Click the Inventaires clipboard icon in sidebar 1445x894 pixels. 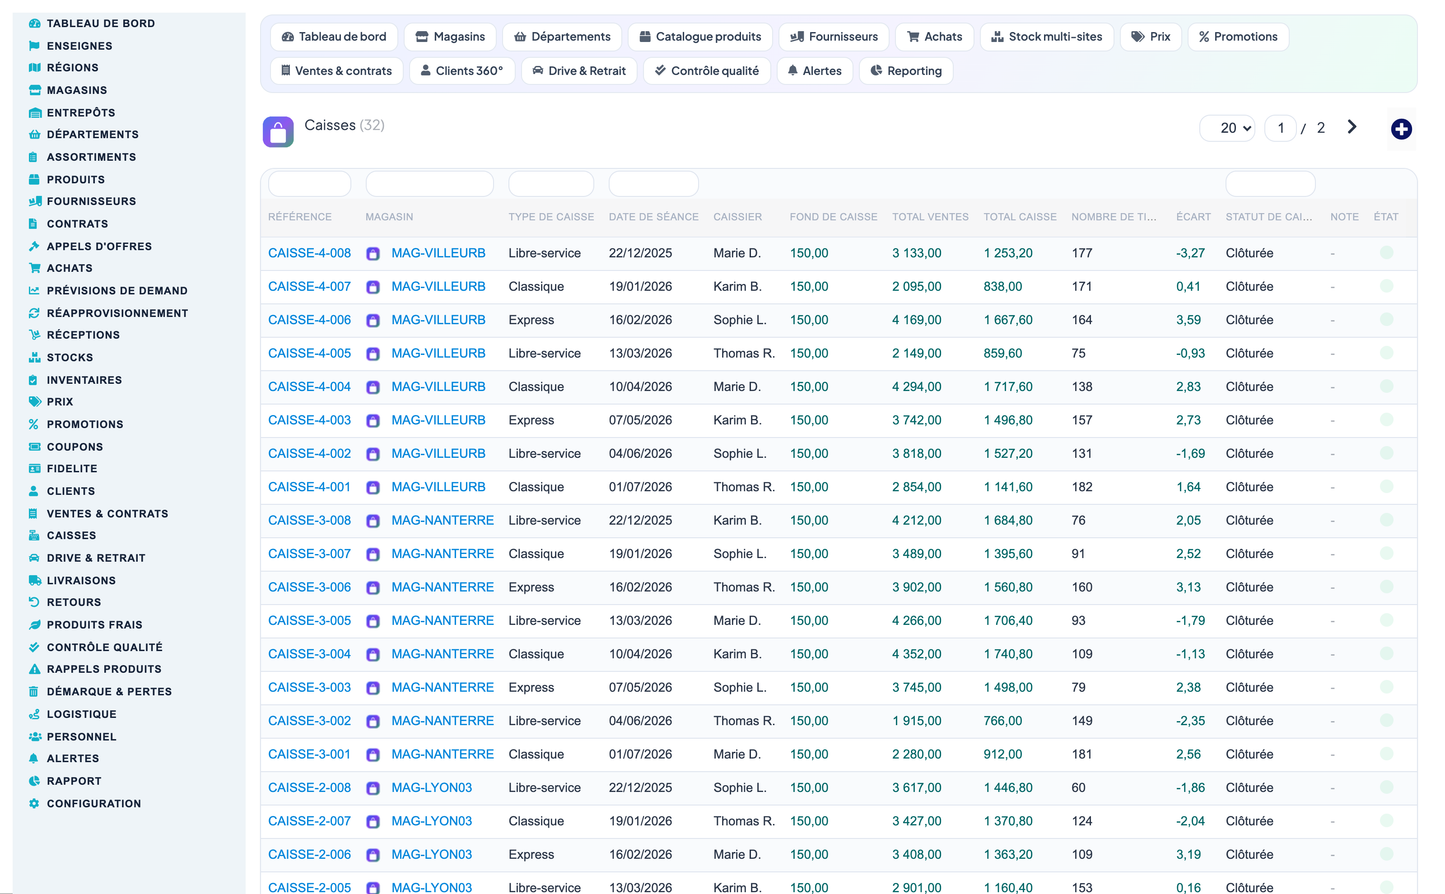pyautogui.click(x=35, y=380)
